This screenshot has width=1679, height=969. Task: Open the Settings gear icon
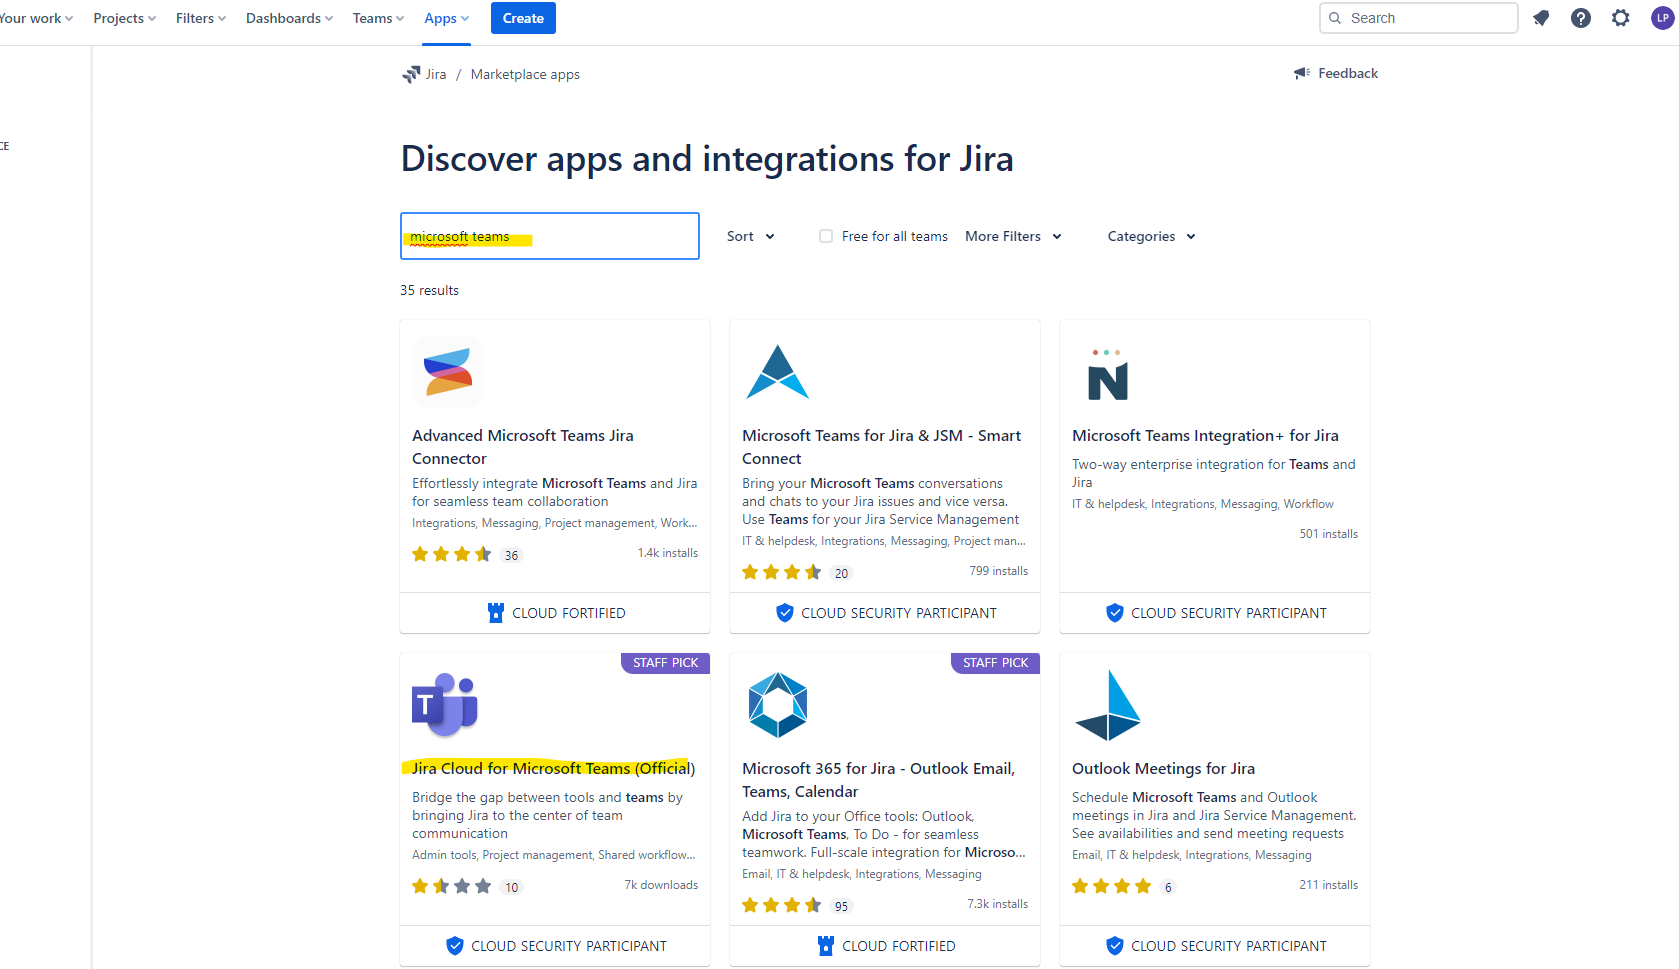pos(1621,17)
